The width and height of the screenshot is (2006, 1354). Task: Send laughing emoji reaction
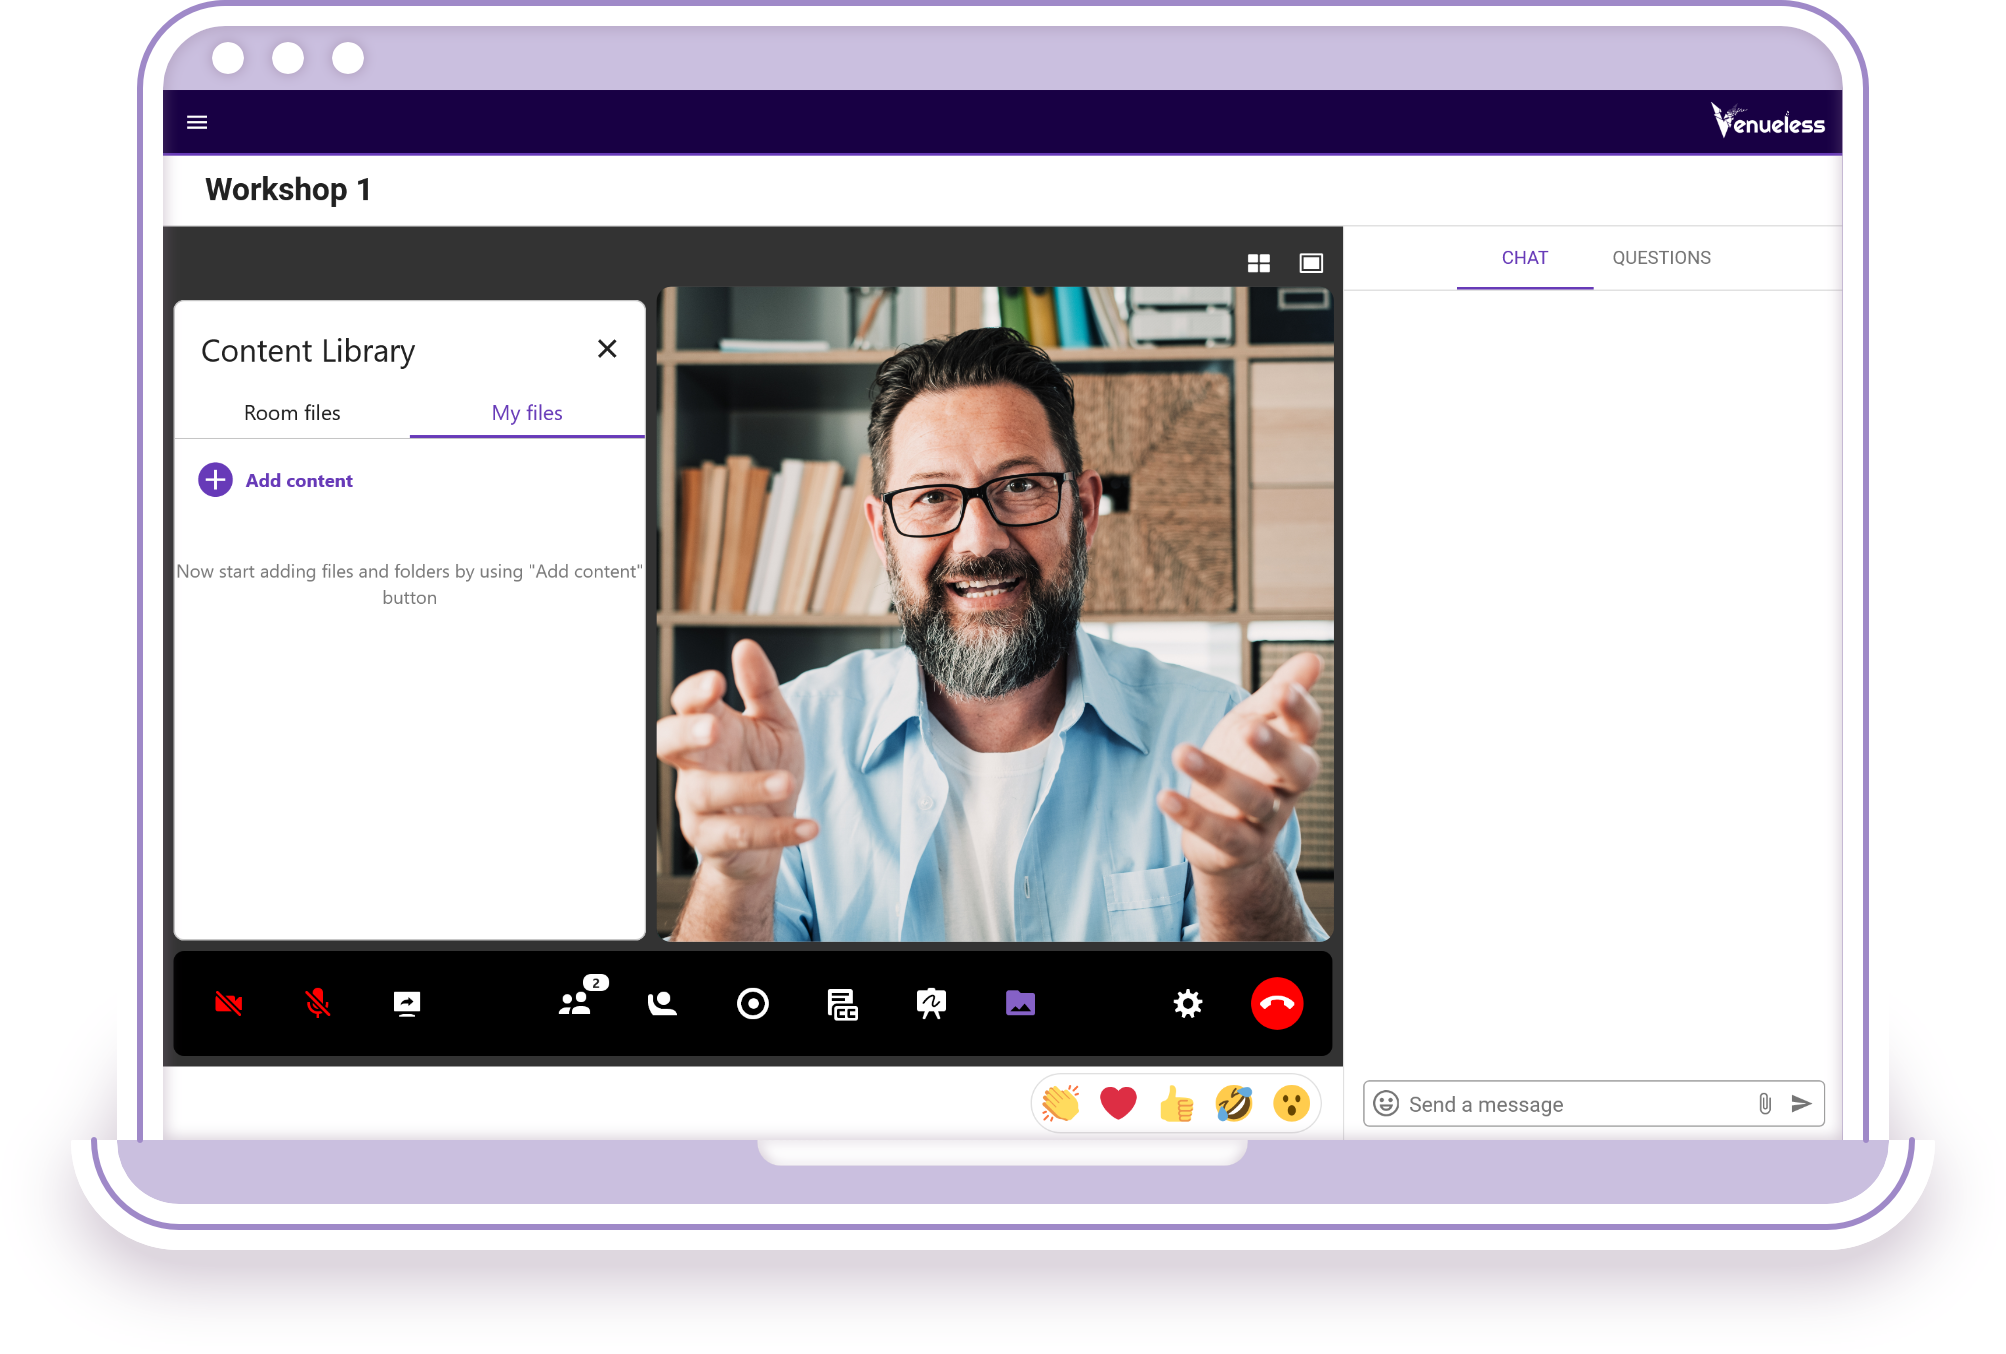coord(1234,1104)
